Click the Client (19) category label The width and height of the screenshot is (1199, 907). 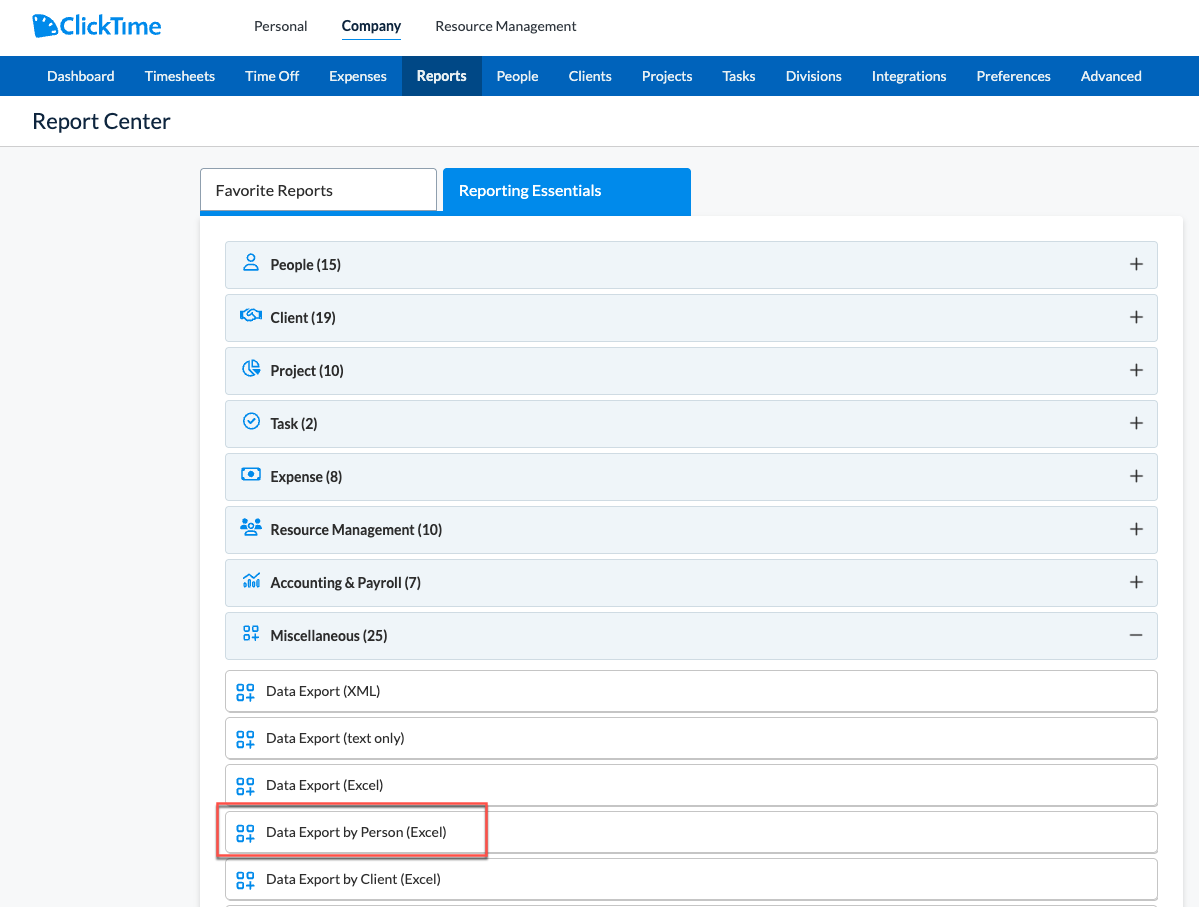coord(303,317)
